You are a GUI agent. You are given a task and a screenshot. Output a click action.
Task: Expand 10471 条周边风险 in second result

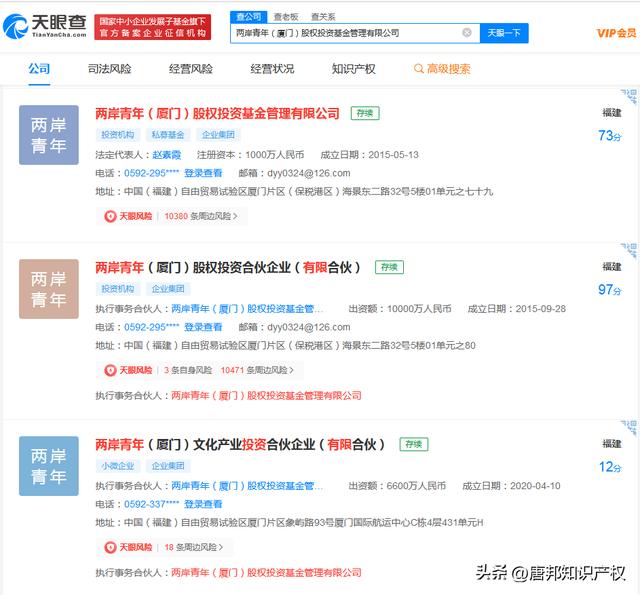pyautogui.click(x=257, y=370)
